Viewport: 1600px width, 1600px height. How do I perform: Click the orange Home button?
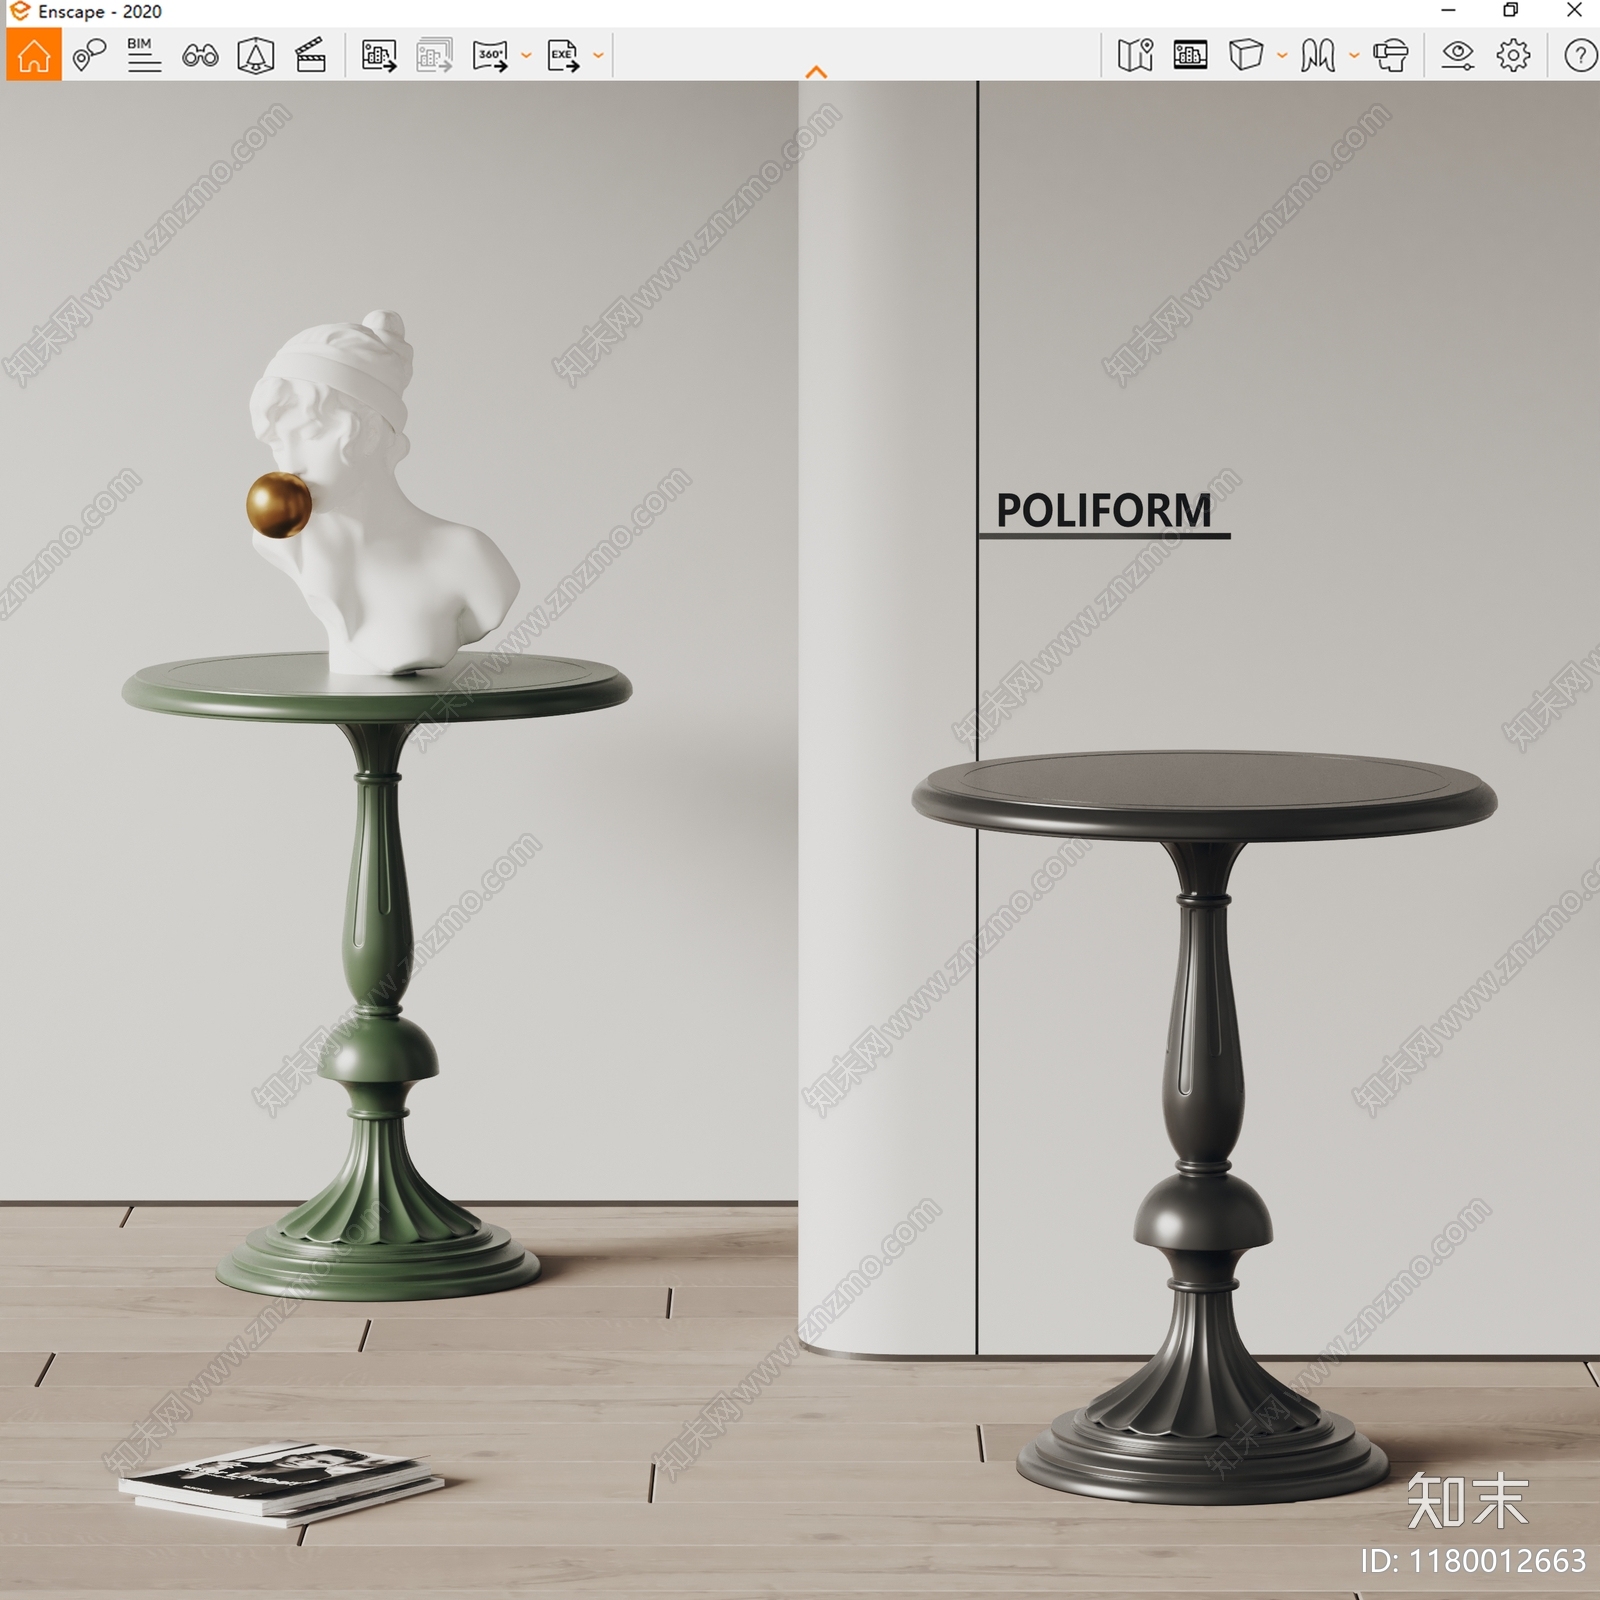(x=34, y=55)
